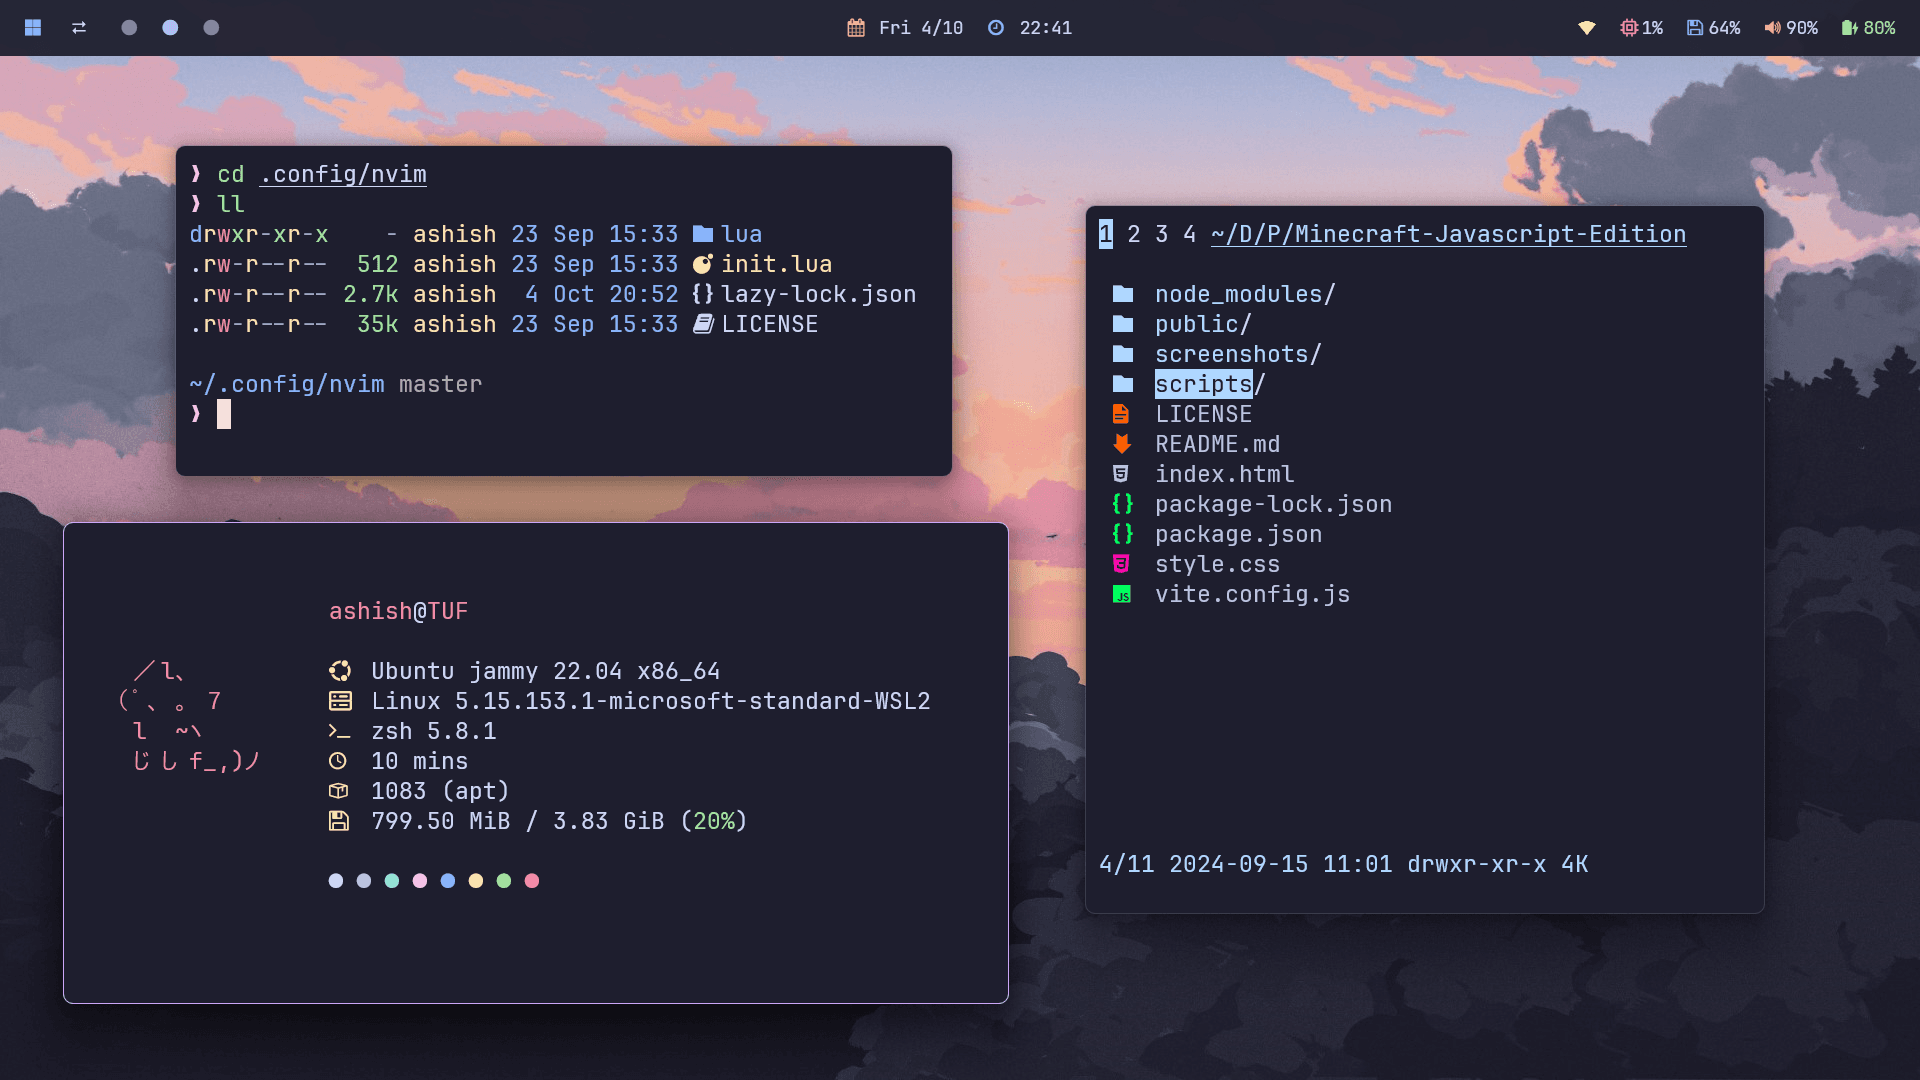
Task: Click the battery 80% icon
Action: coord(1849,28)
